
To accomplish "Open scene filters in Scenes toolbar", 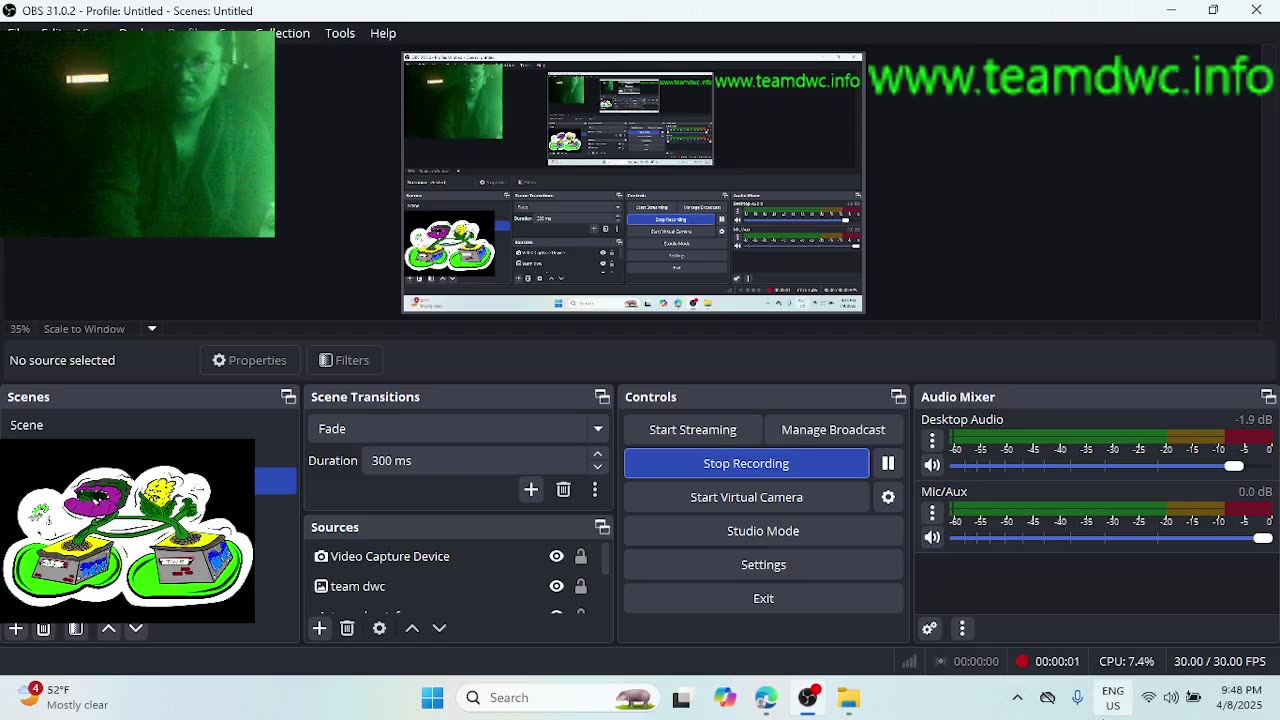I will [x=75, y=629].
